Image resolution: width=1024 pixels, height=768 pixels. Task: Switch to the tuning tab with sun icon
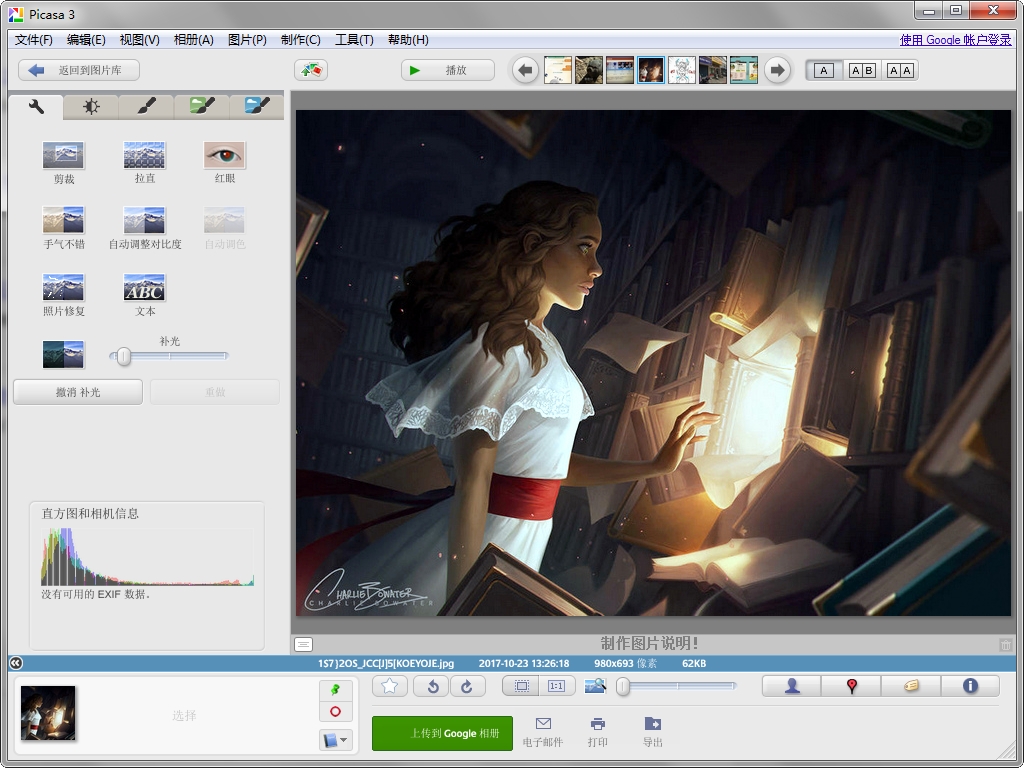pyautogui.click(x=91, y=106)
